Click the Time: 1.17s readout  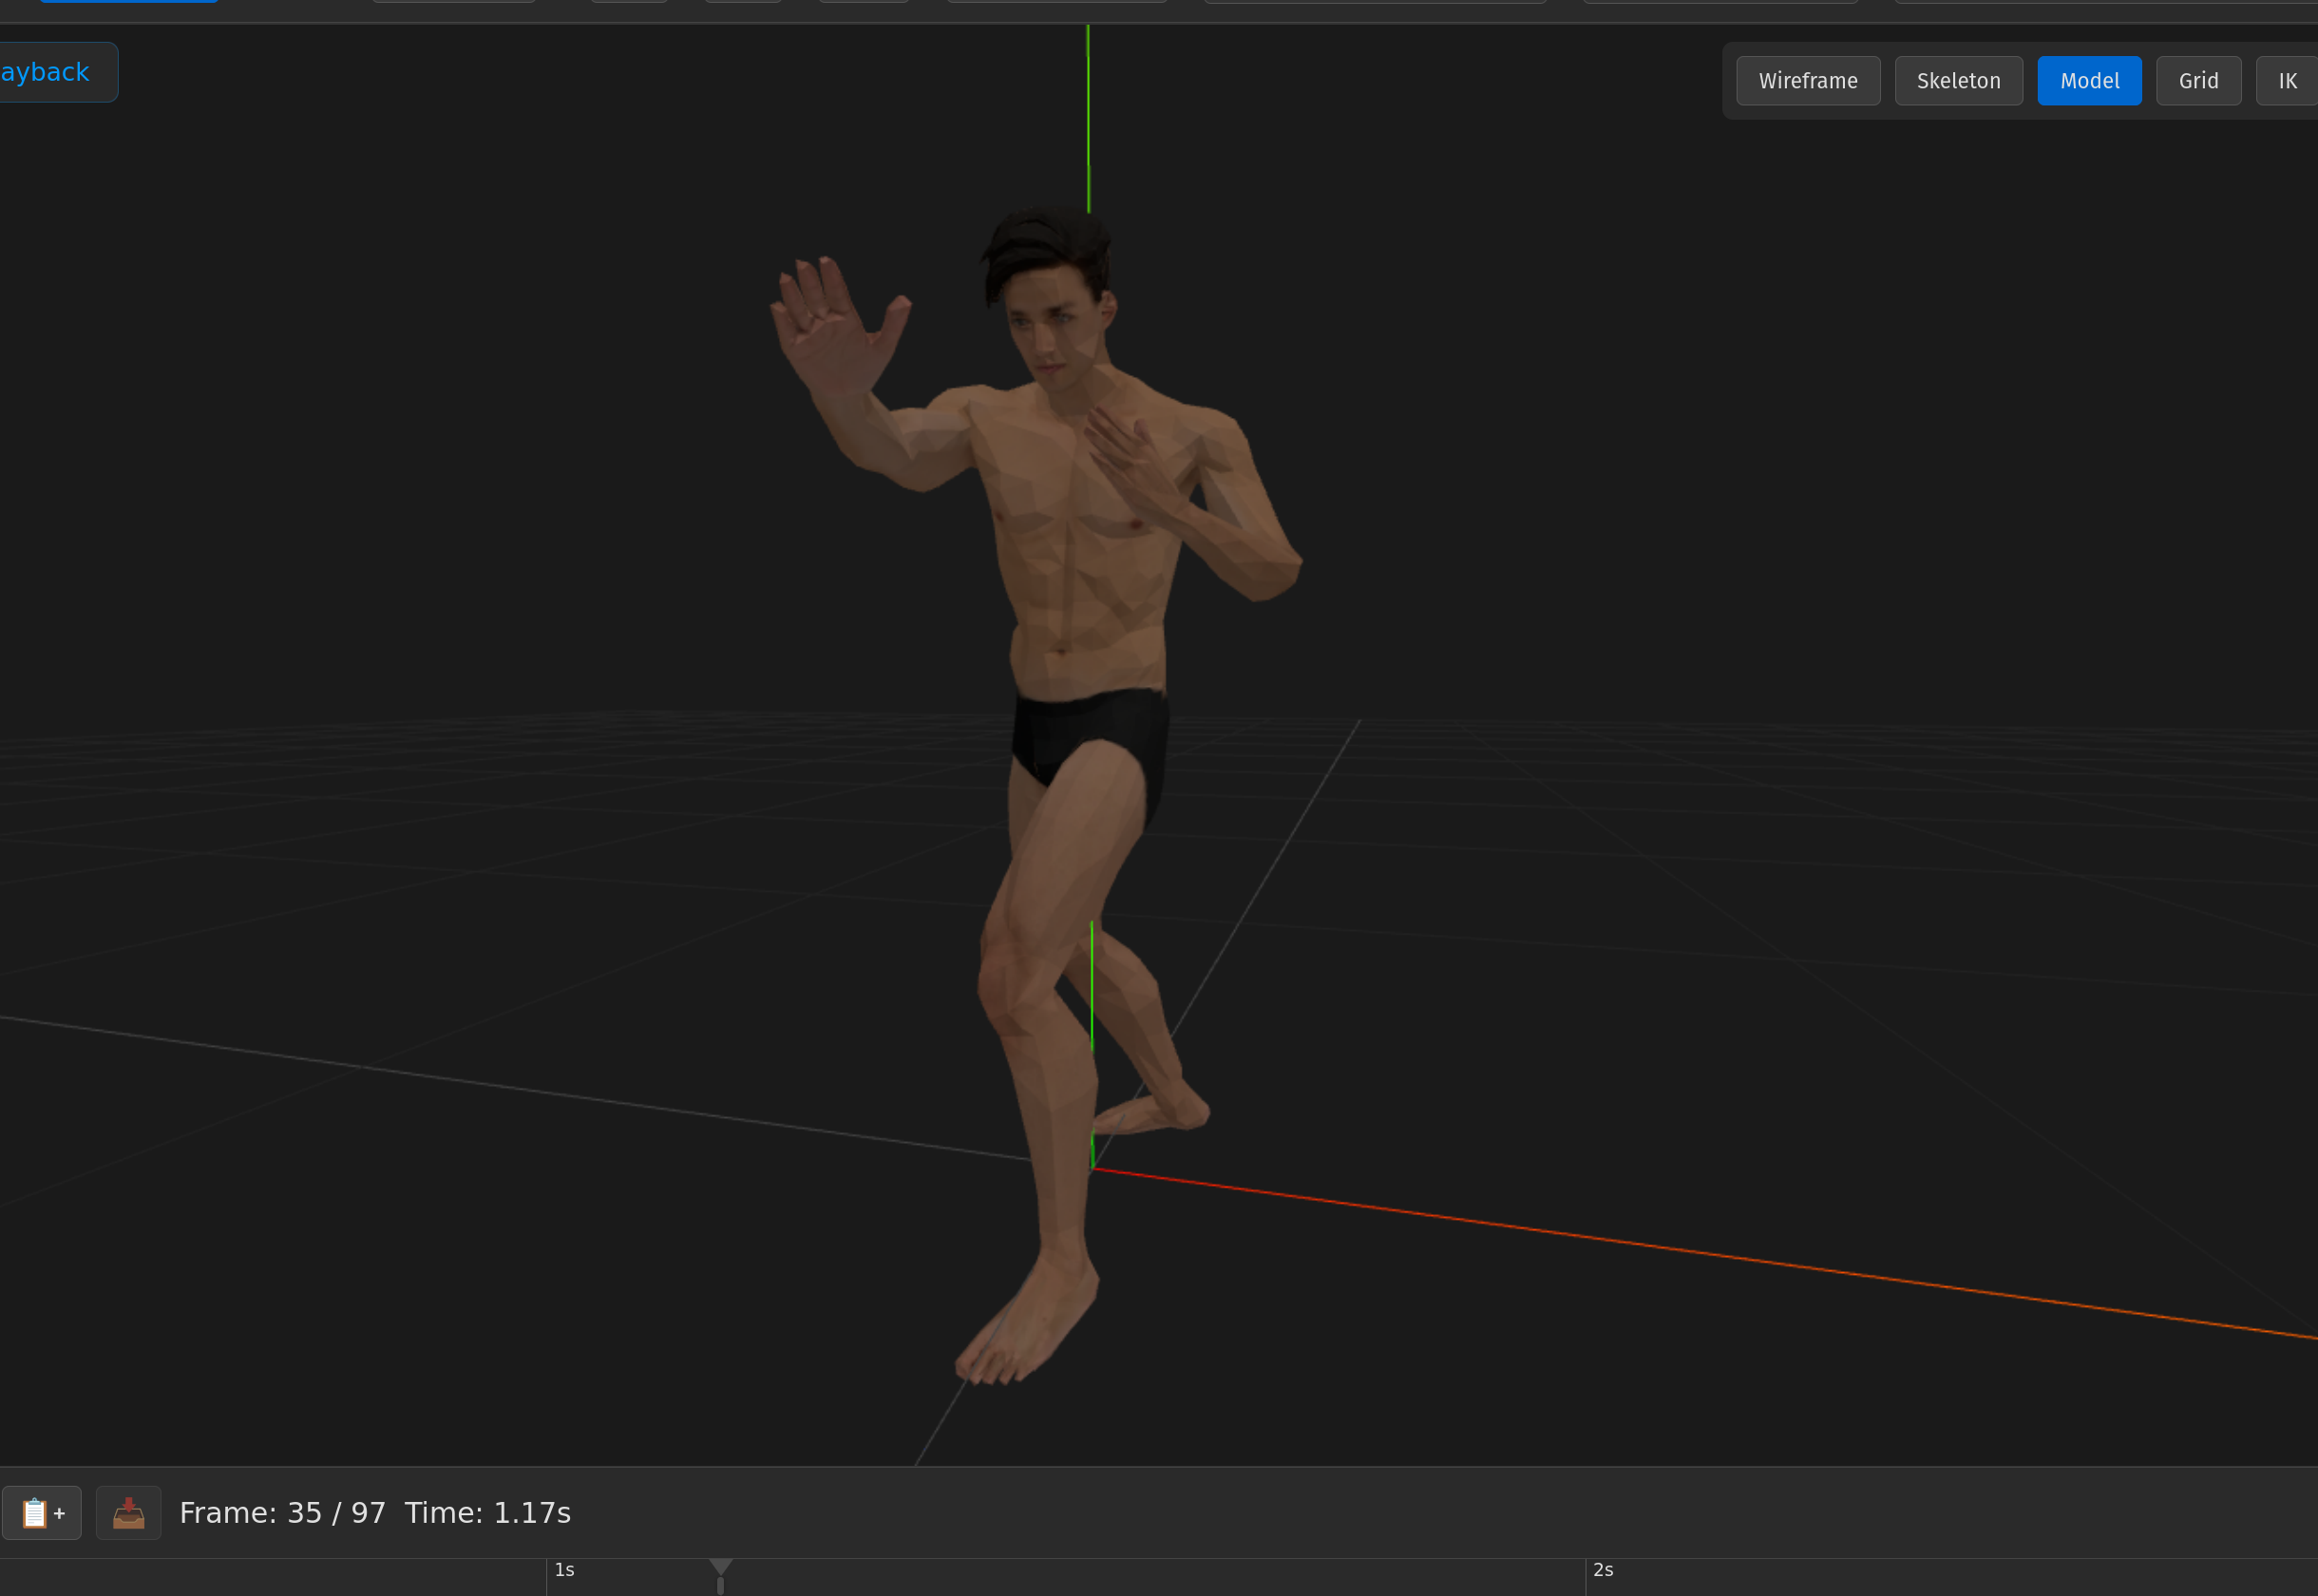(x=488, y=1513)
